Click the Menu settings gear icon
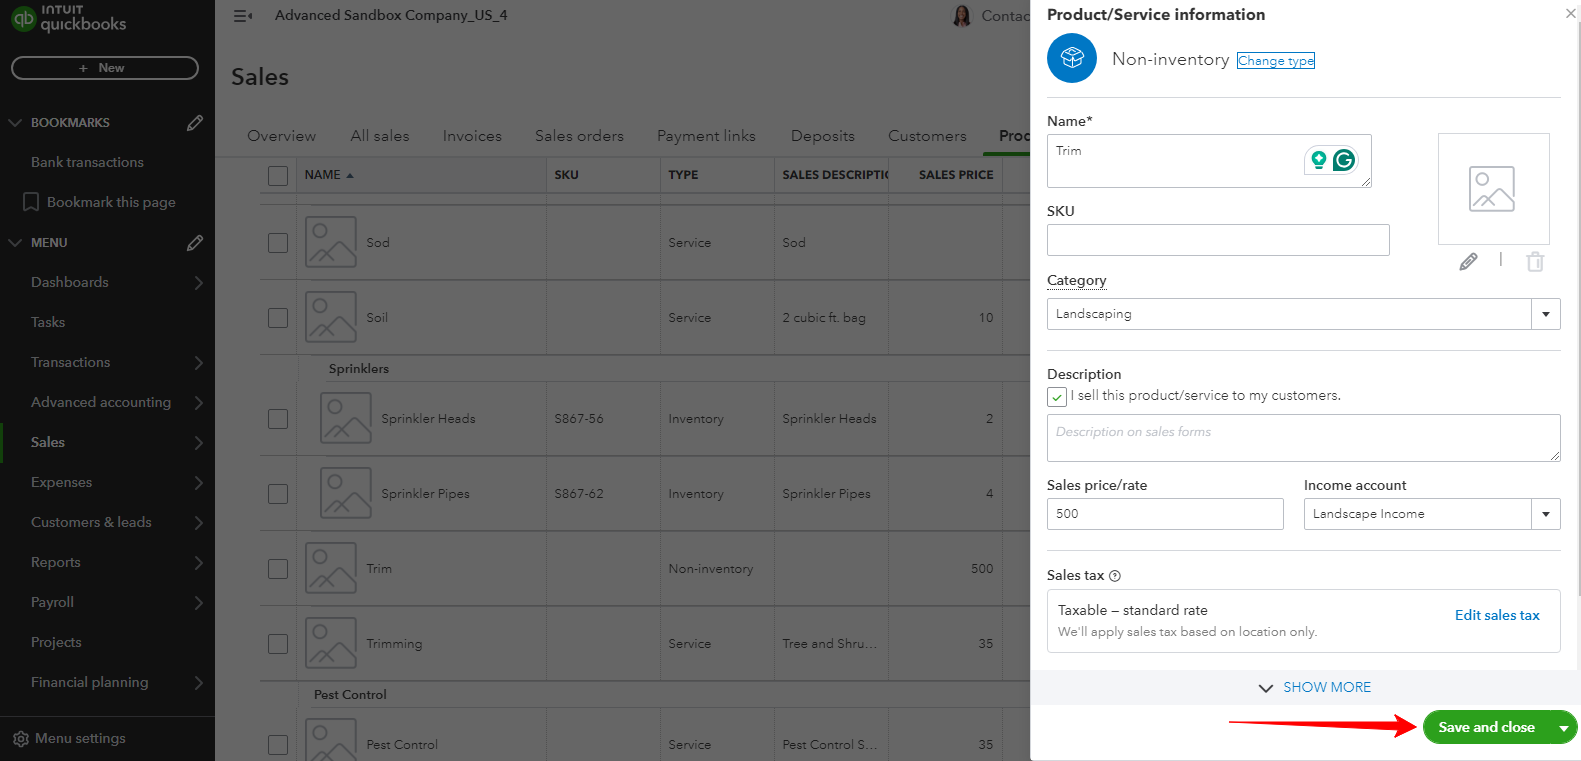 (x=20, y=739)
